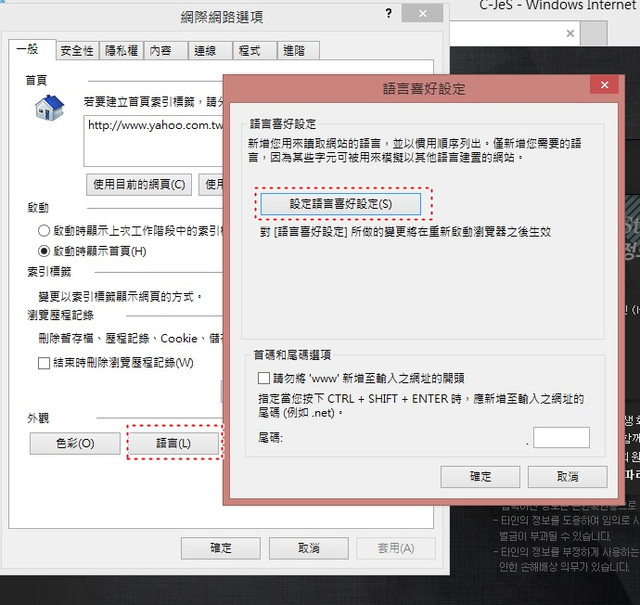The height and width of the screenshot is (605, 640).
Task: Close the Internet Explorer browser tab
Action: point(570,33)
